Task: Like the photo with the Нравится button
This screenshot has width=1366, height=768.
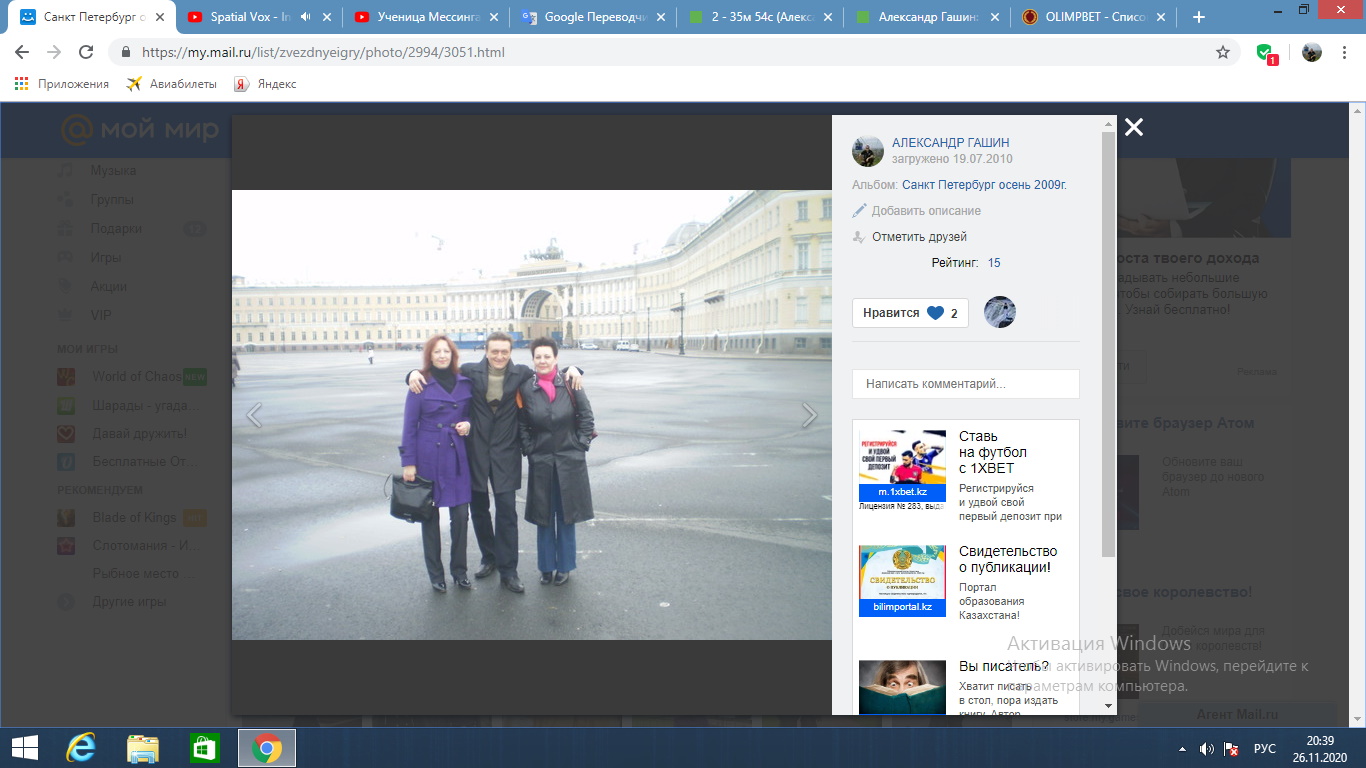Action: (x=910, y=313)
